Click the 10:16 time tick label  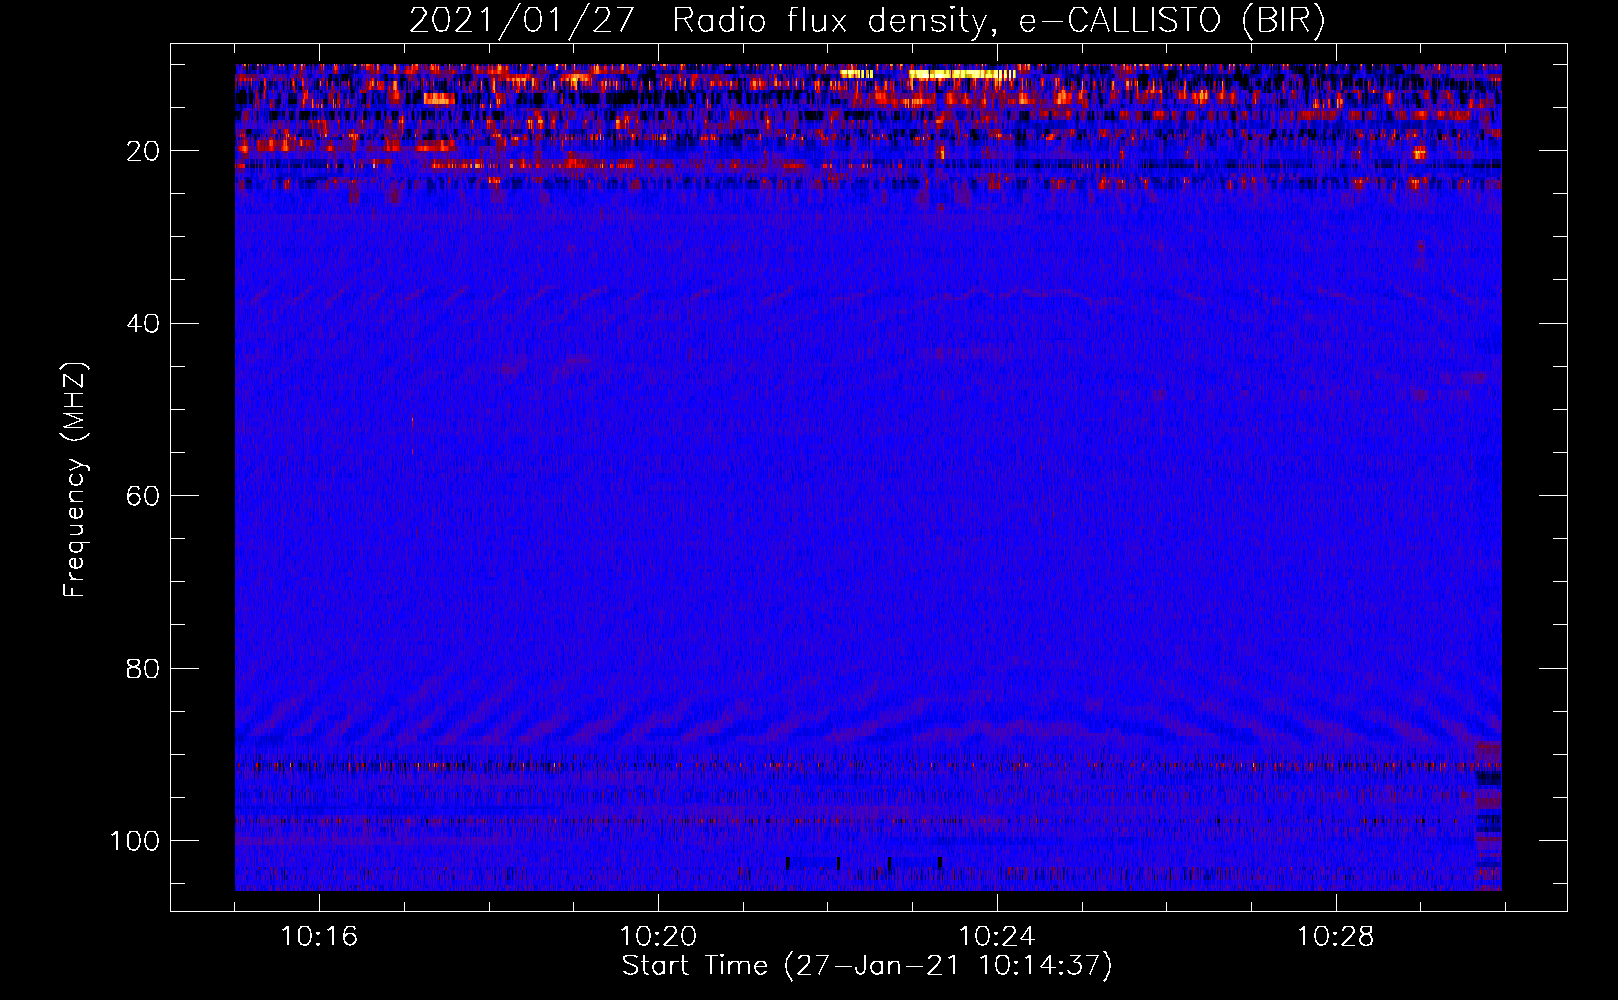pyautogui.click(x=319, y=937)
